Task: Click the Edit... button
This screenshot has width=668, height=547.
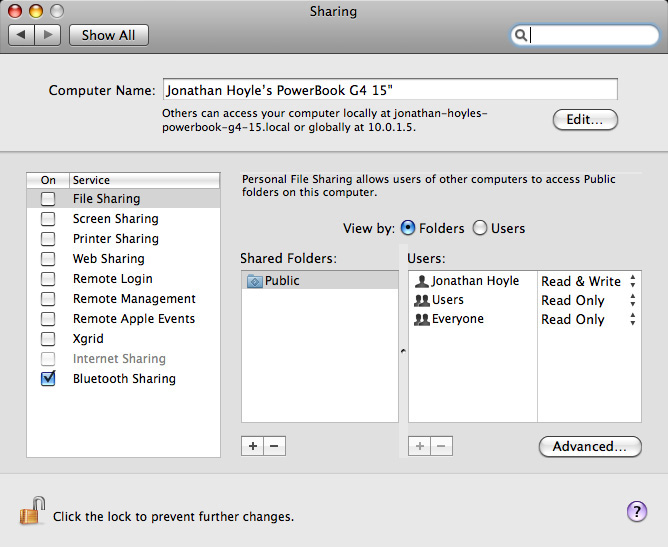Action: 585,119
